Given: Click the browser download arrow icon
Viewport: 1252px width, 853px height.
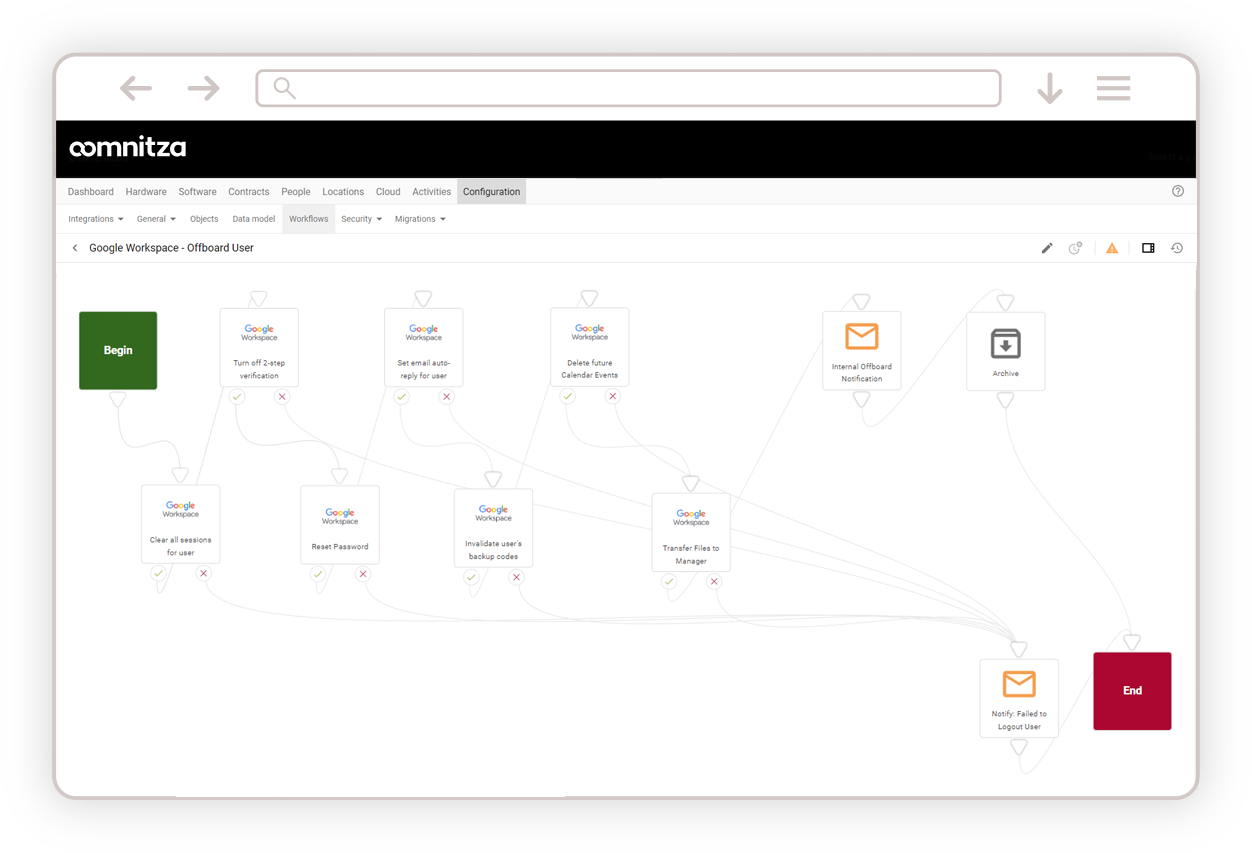Looking at the screenshot, I should coord(1050,88).
